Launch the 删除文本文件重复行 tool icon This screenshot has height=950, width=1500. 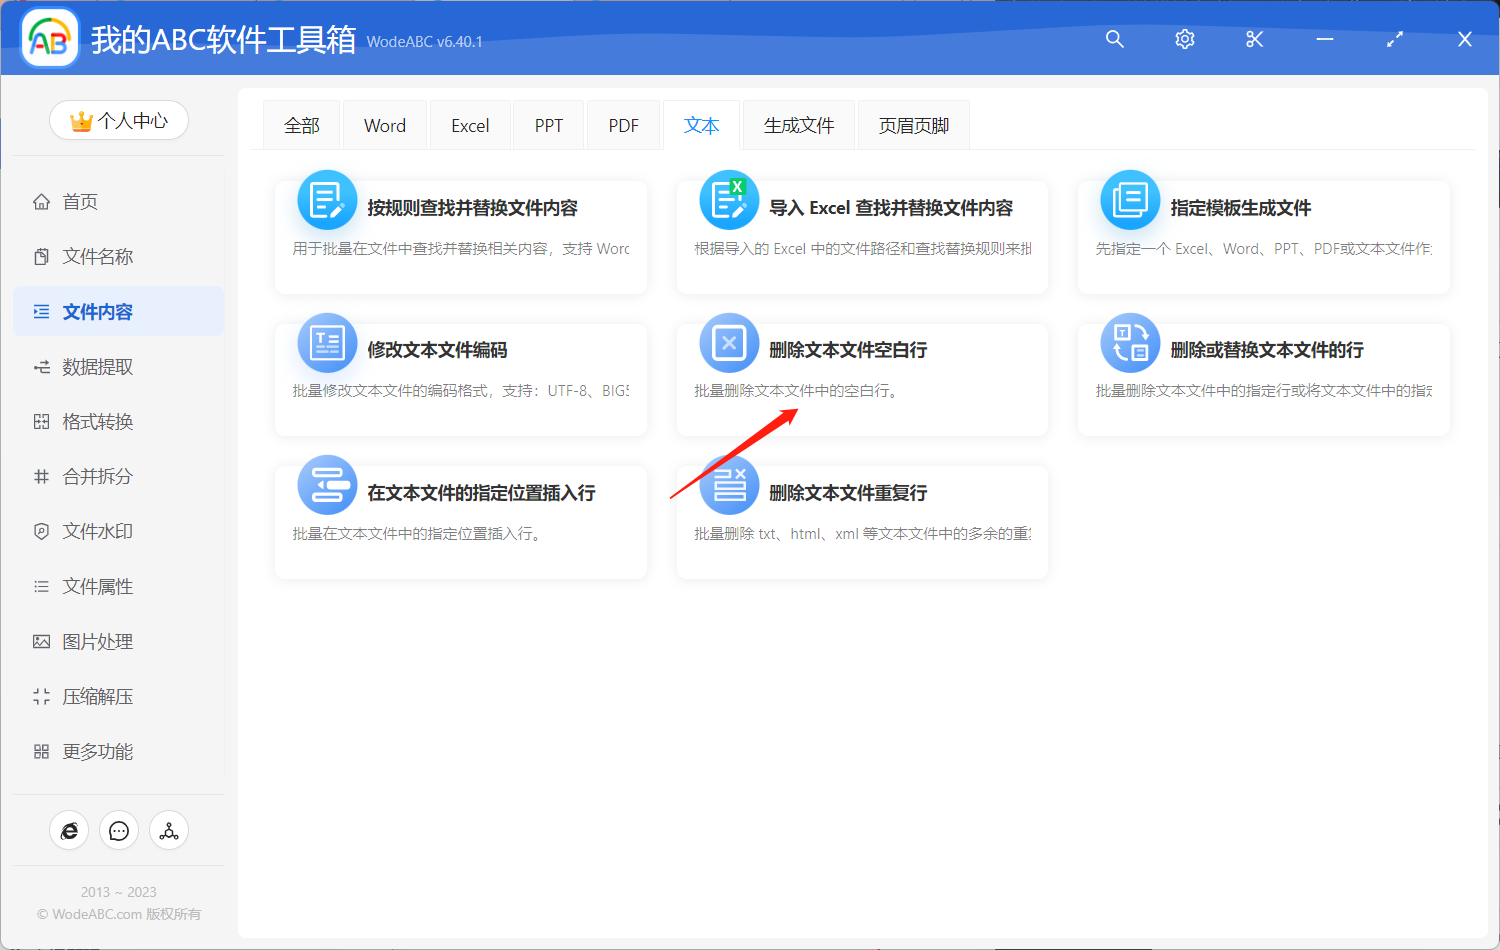pyautogui.click(x=728, y=484)
